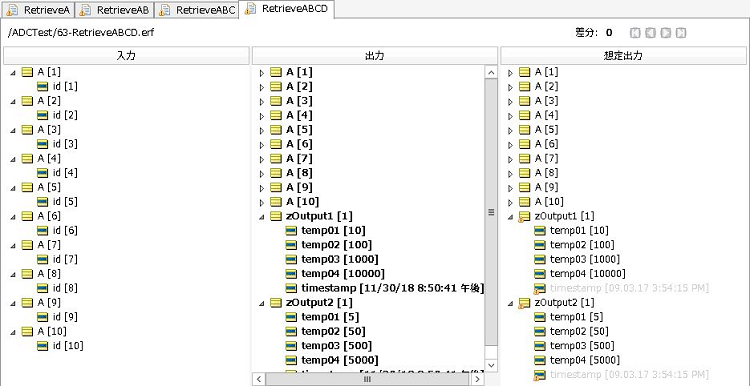Click the 出力 horizontal scrollbar right arrow
This screenshot has width=750, height=386.
(478, 379)
